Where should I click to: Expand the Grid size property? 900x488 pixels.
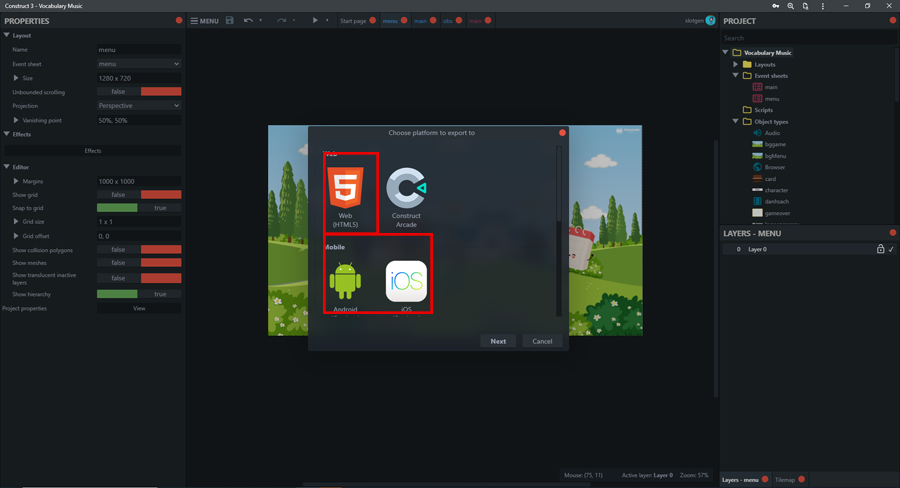[x=16, y=221]
